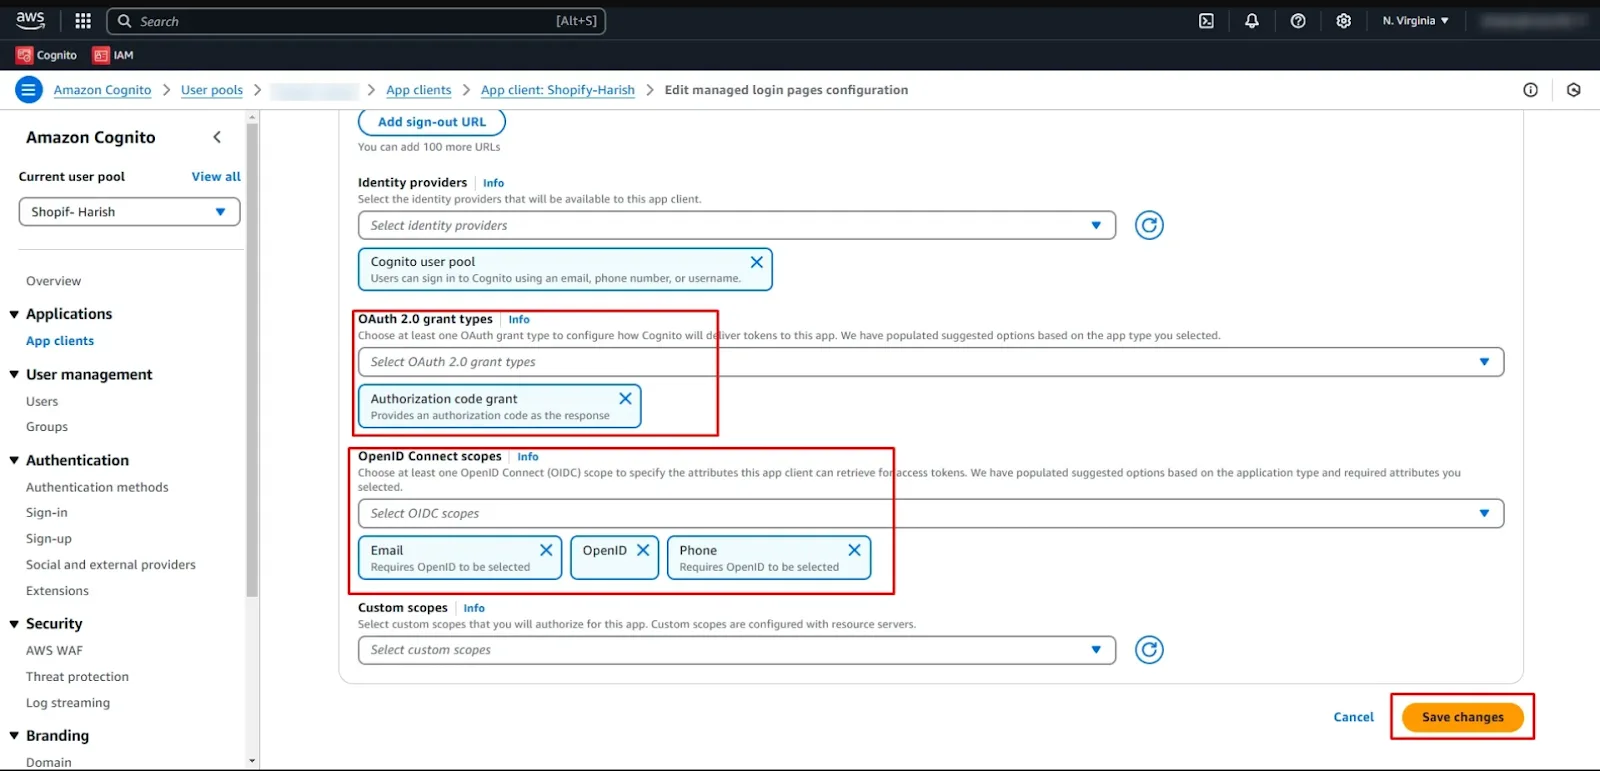Image resolution: width=1600 pixels, height=771 pixels.
Task: Click the View all user pools link
Action: [216, 177]
